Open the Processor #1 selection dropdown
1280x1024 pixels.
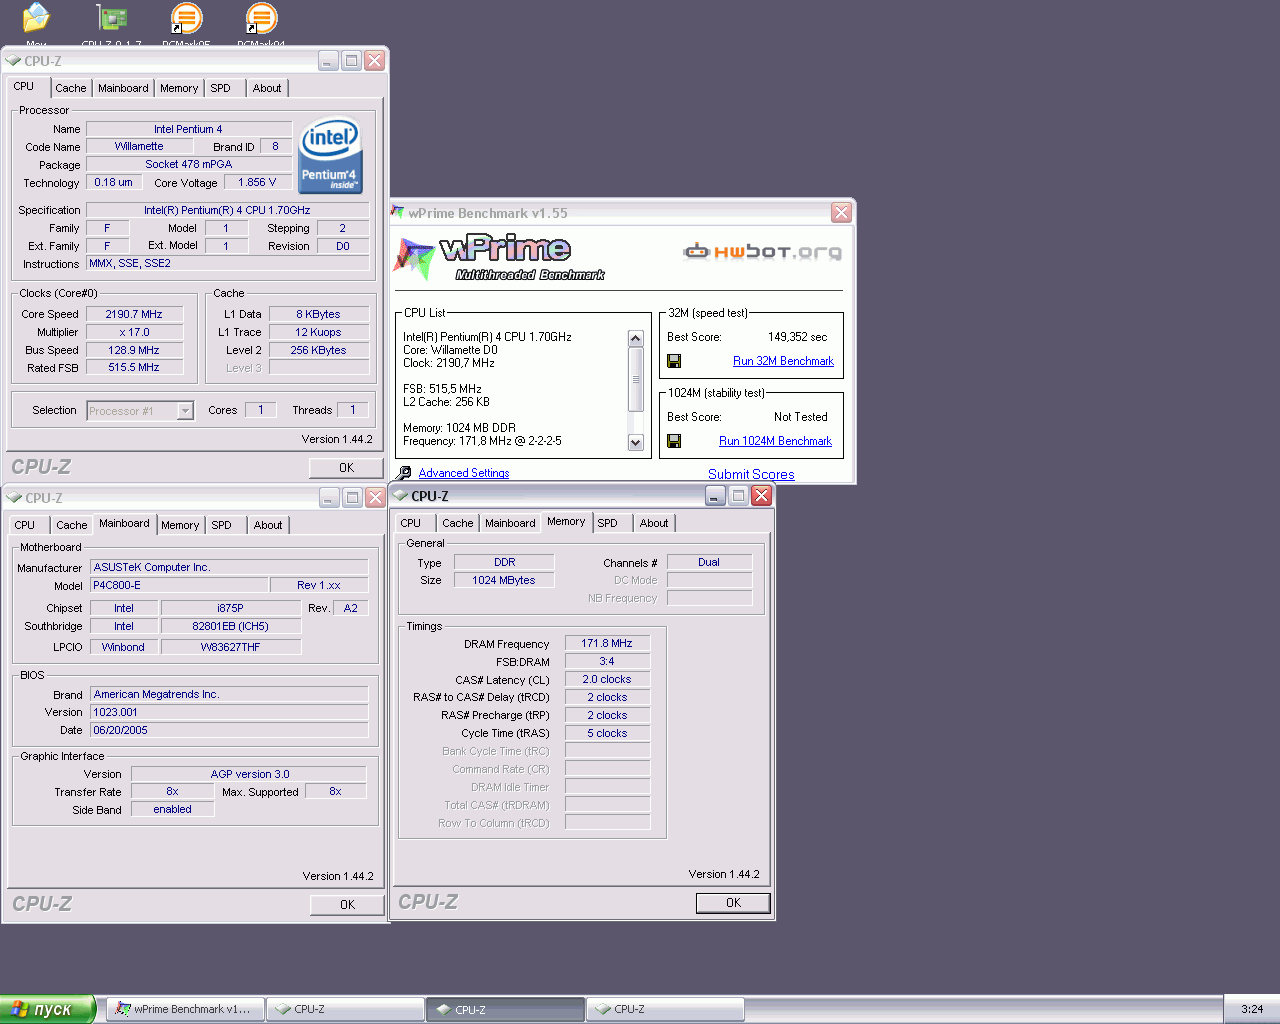coord(185,411)
